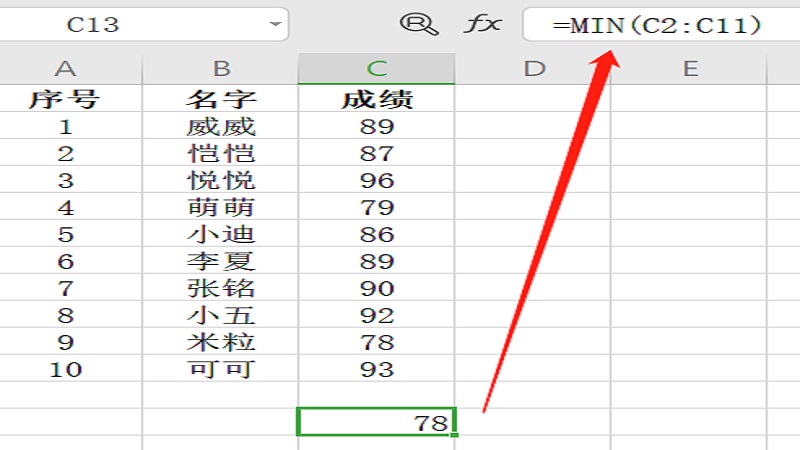The height and width of the screenshot is (450, 800).
Task: Click the 名字 header cell
Action: coord(221,99)
